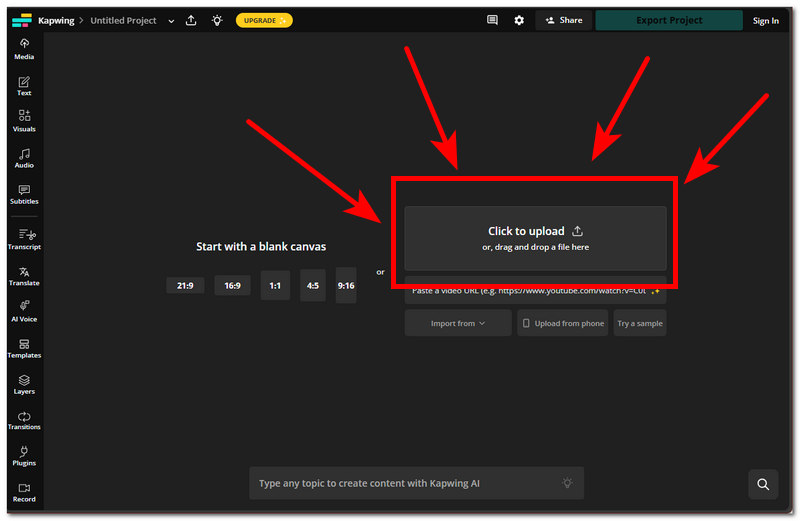This screenshot has height=521, width=800.
Task: Open the Templates panel
Action: click(24, 349)
